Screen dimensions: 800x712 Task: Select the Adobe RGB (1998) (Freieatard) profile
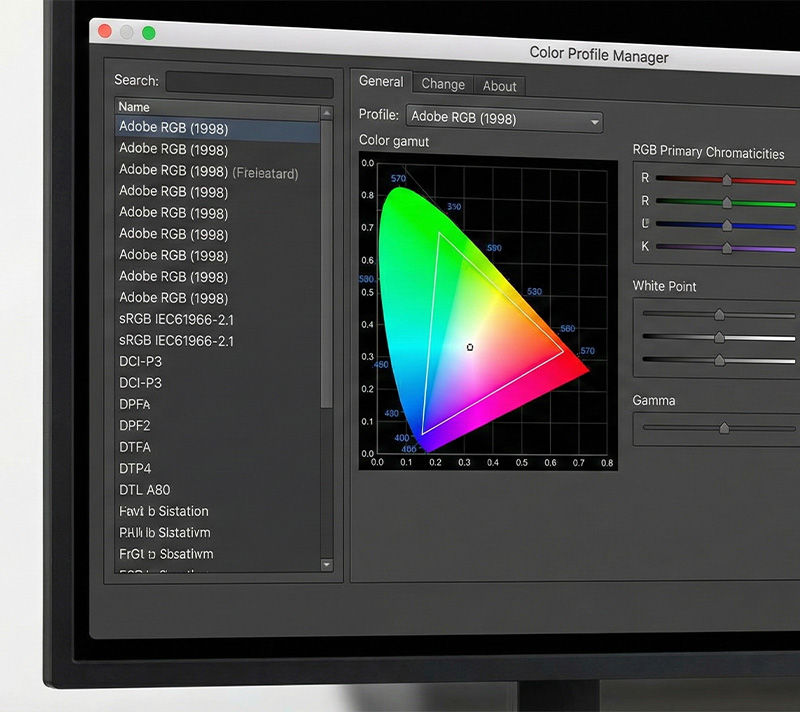click(x=208, y=172)
